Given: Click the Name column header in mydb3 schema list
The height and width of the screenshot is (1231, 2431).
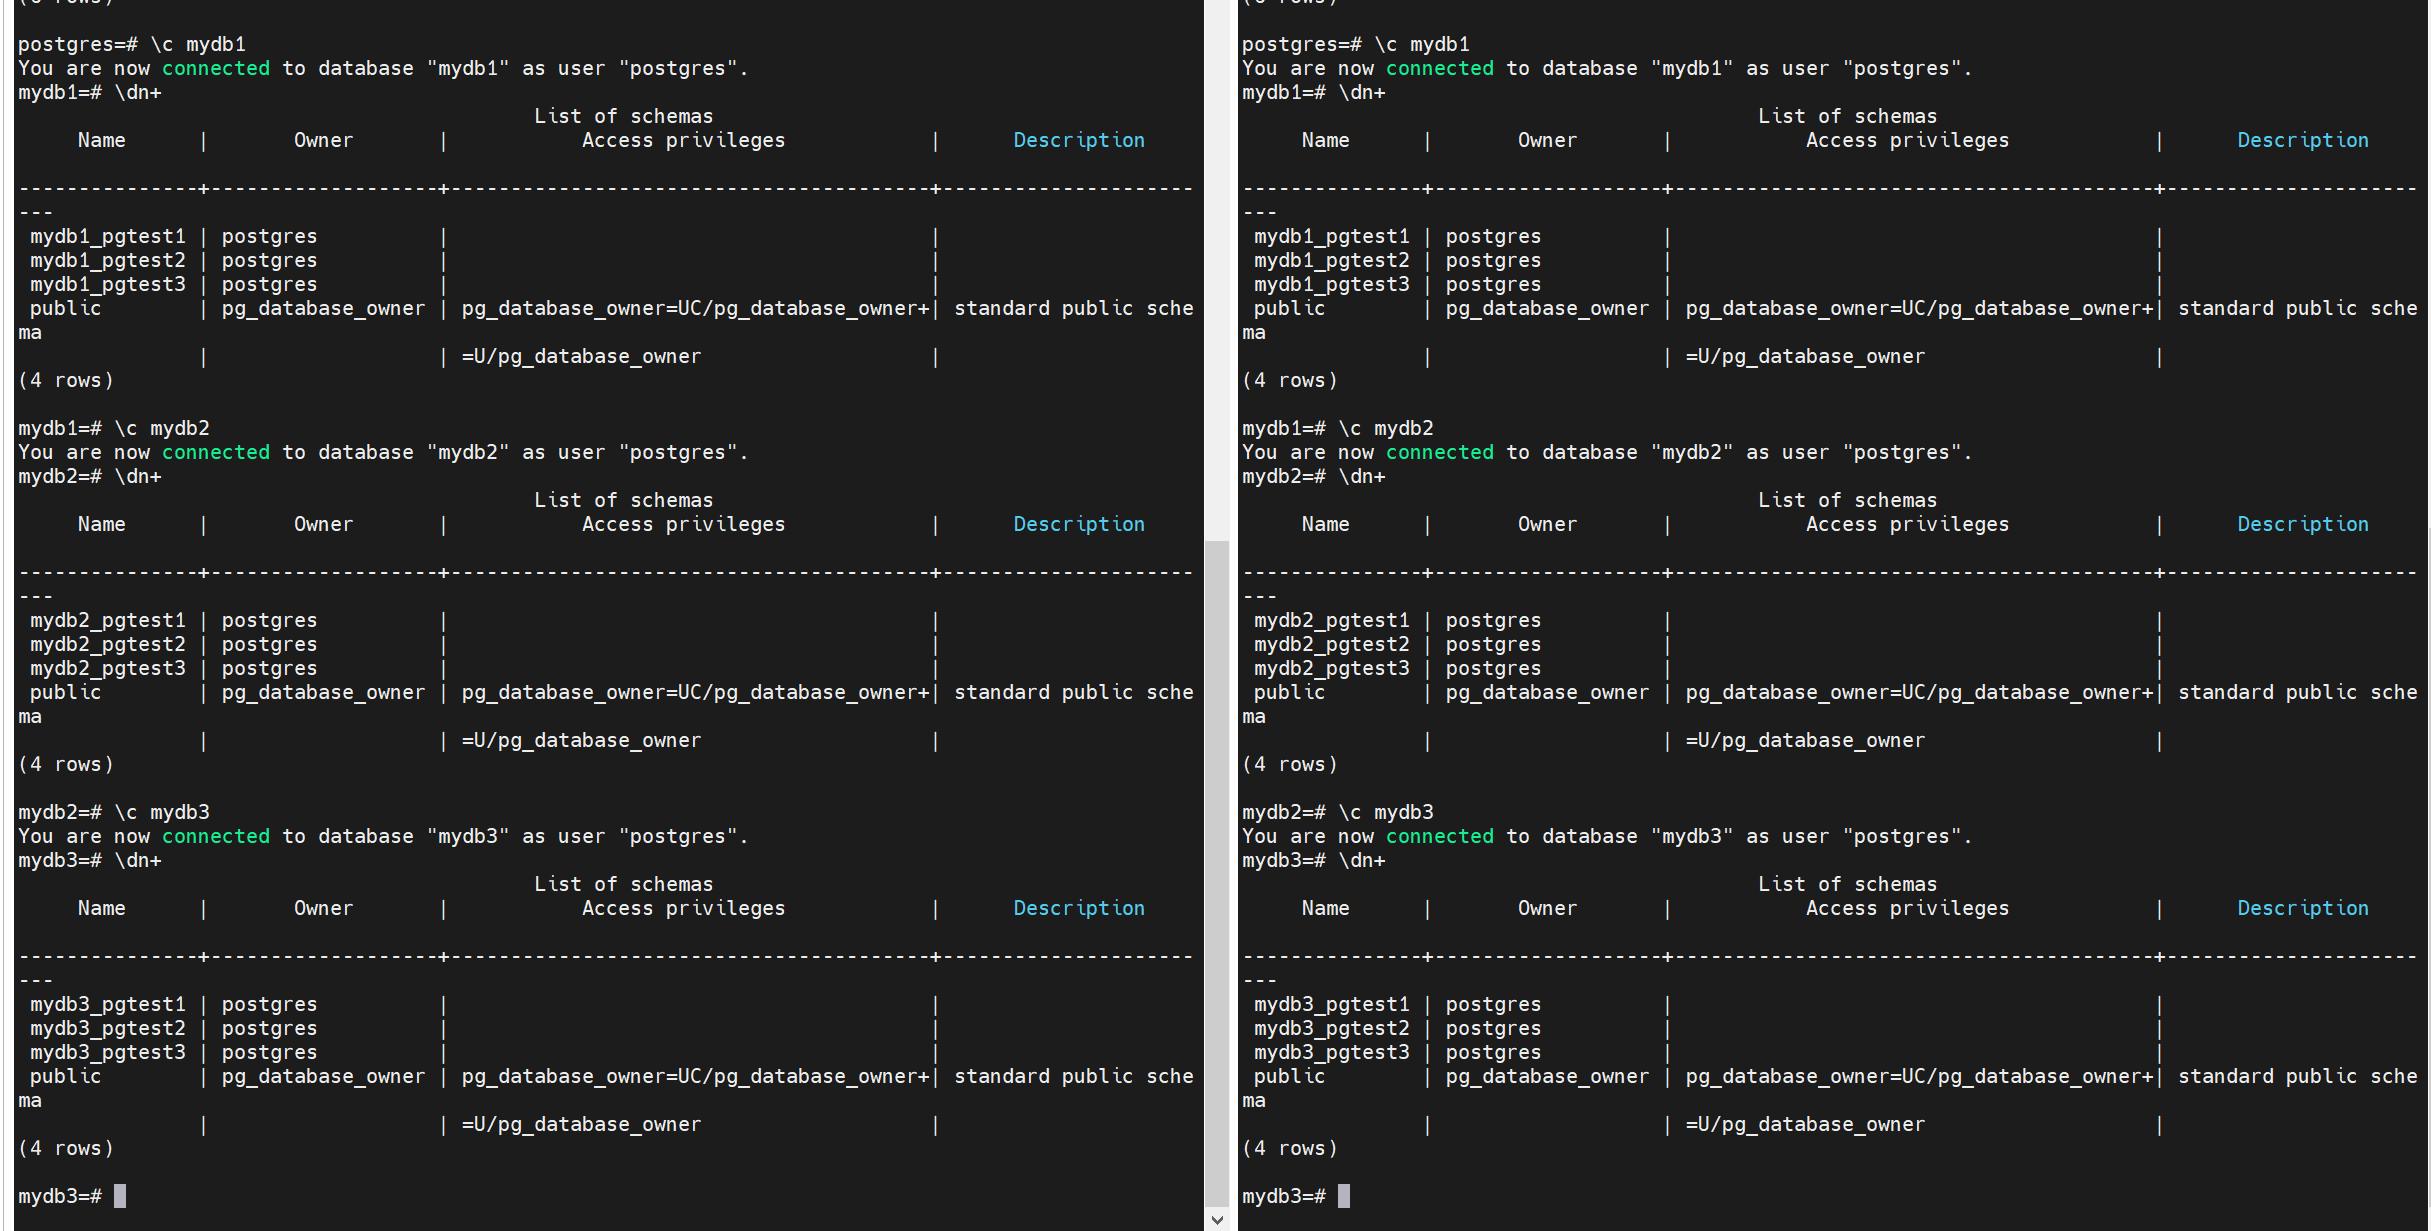Looking at the screenshot, I should point(102,908).
